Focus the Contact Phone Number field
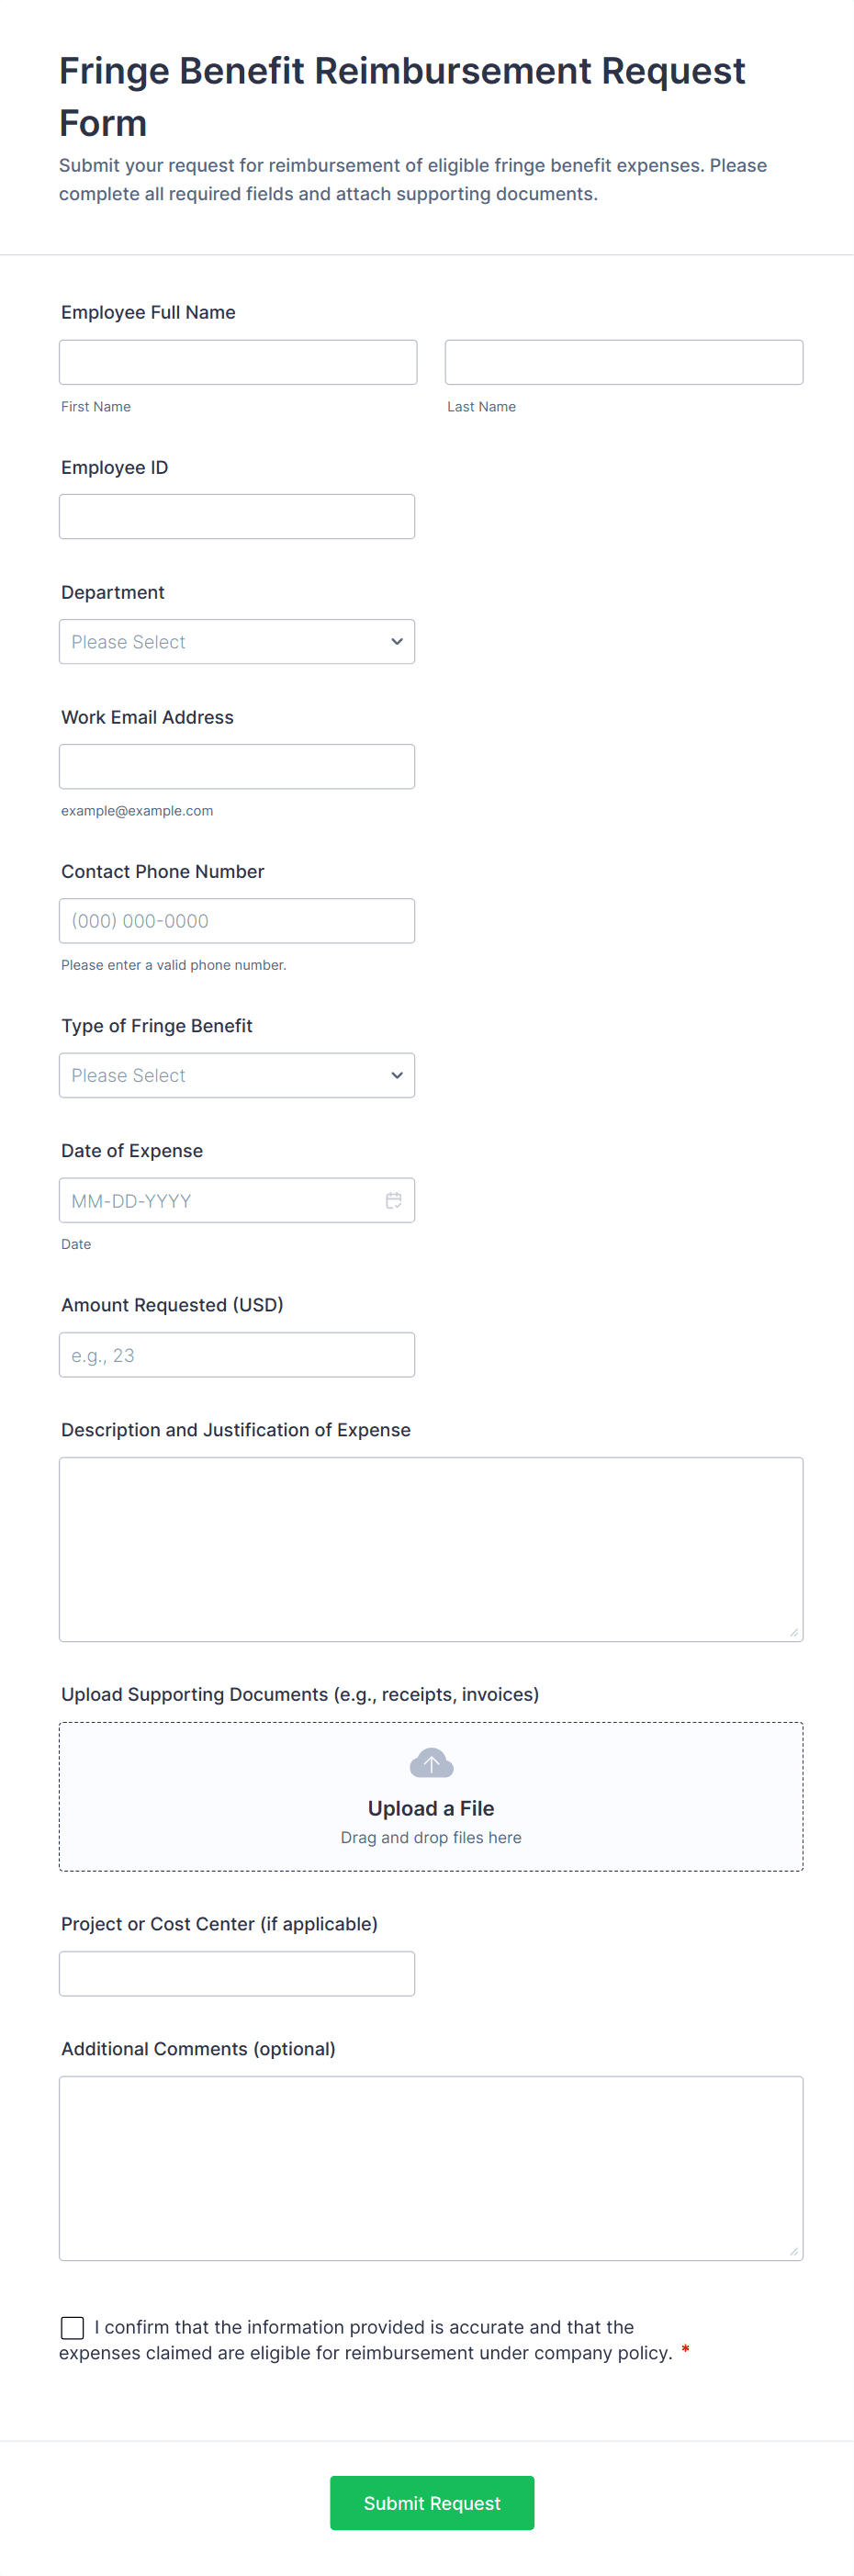 point(237,921)
